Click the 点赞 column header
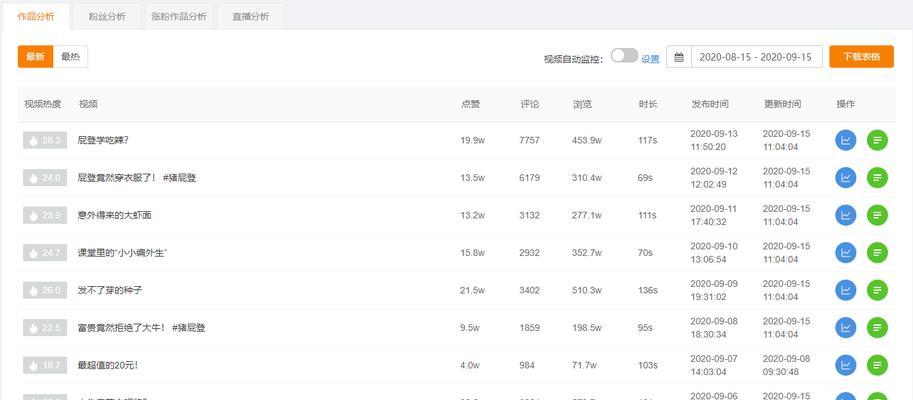This screenshot has width=913, height=400. point(470,104)
